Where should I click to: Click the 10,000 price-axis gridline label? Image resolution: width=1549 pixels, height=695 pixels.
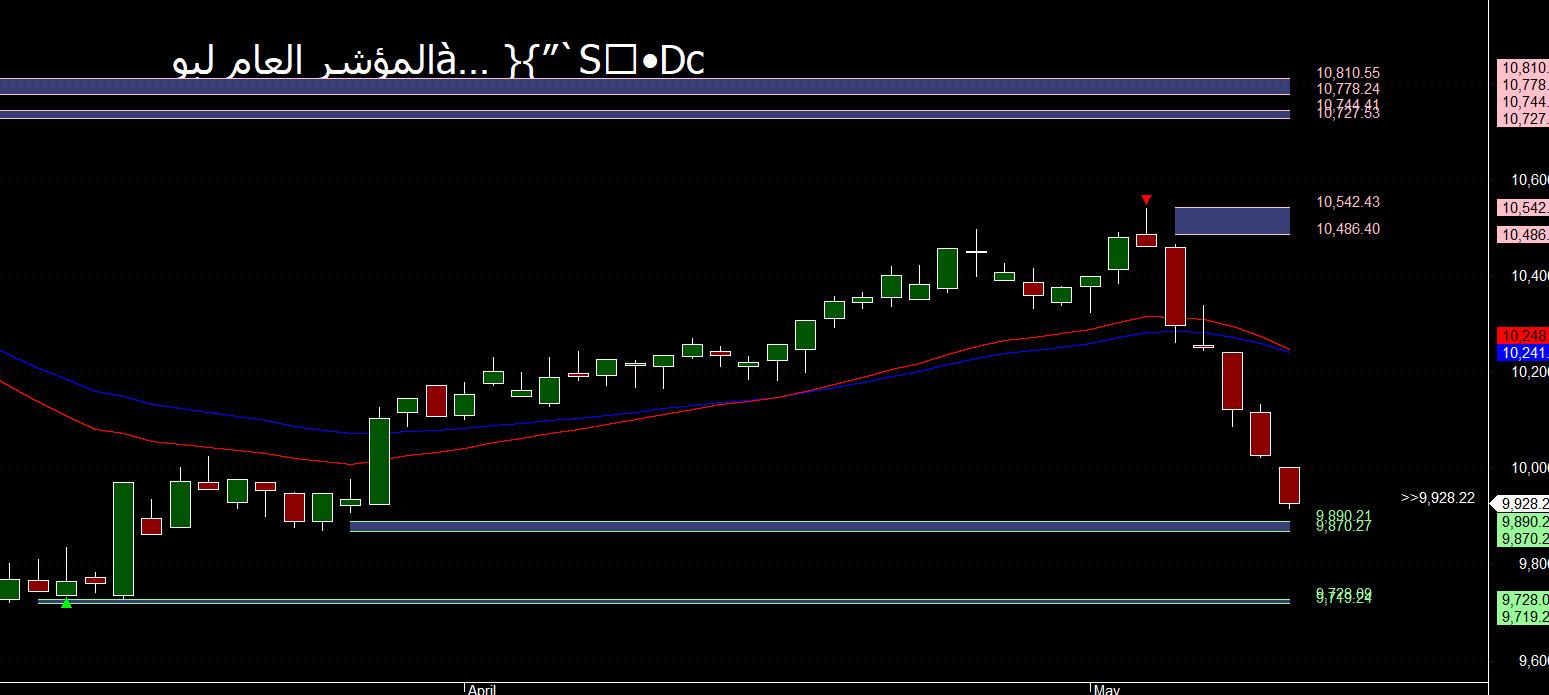point(1530,468)
